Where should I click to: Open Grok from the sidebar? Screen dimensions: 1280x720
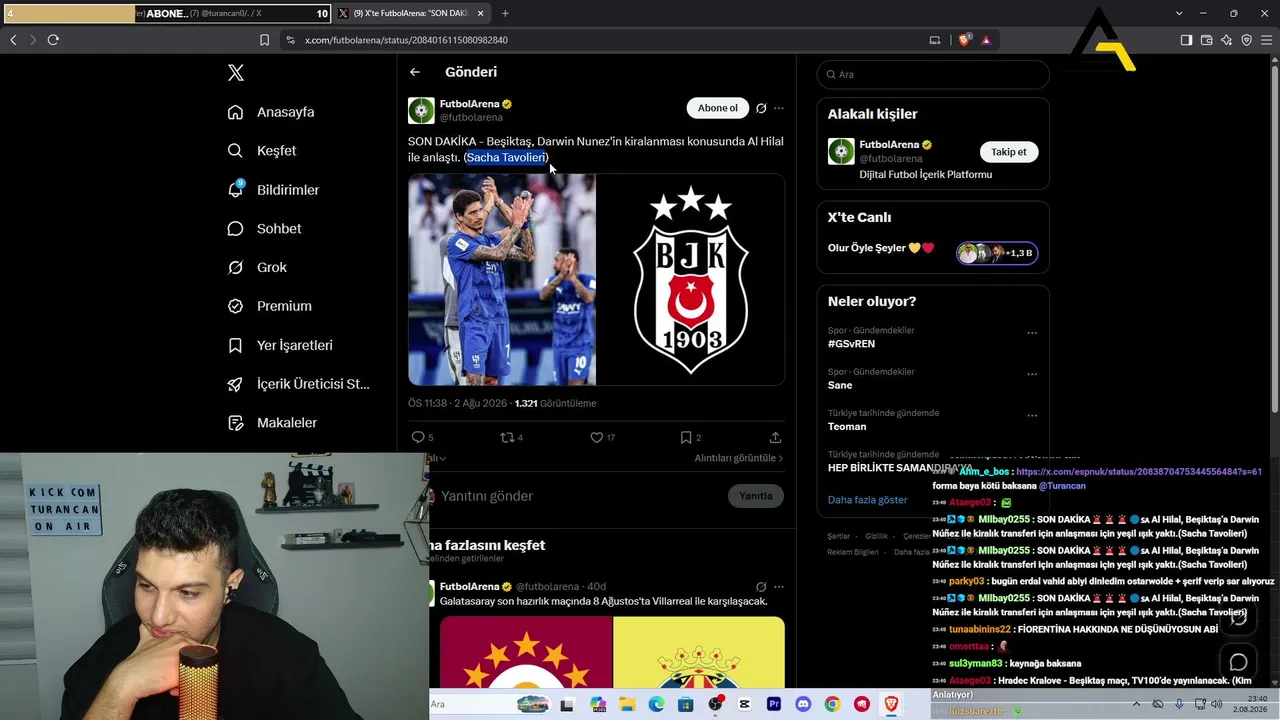click(x=257, y=268)
